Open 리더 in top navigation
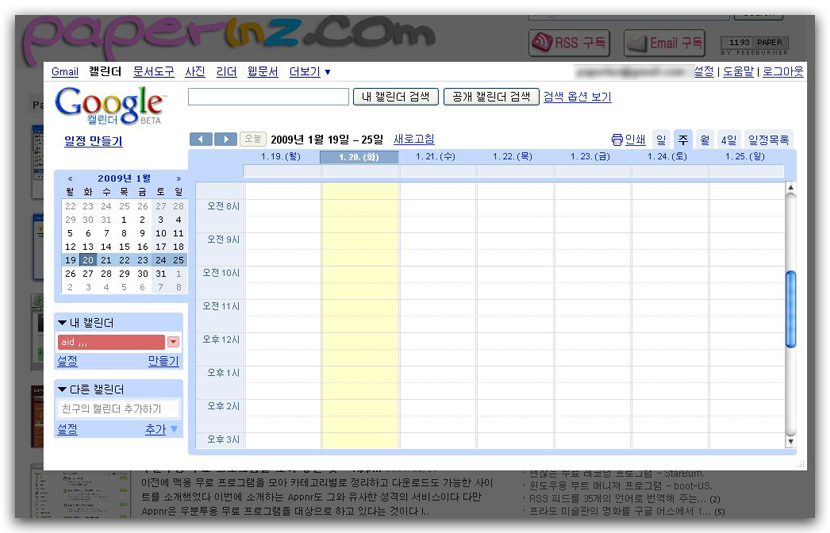Viewport: 830px width, 533px height. click(x=227, y=71)
